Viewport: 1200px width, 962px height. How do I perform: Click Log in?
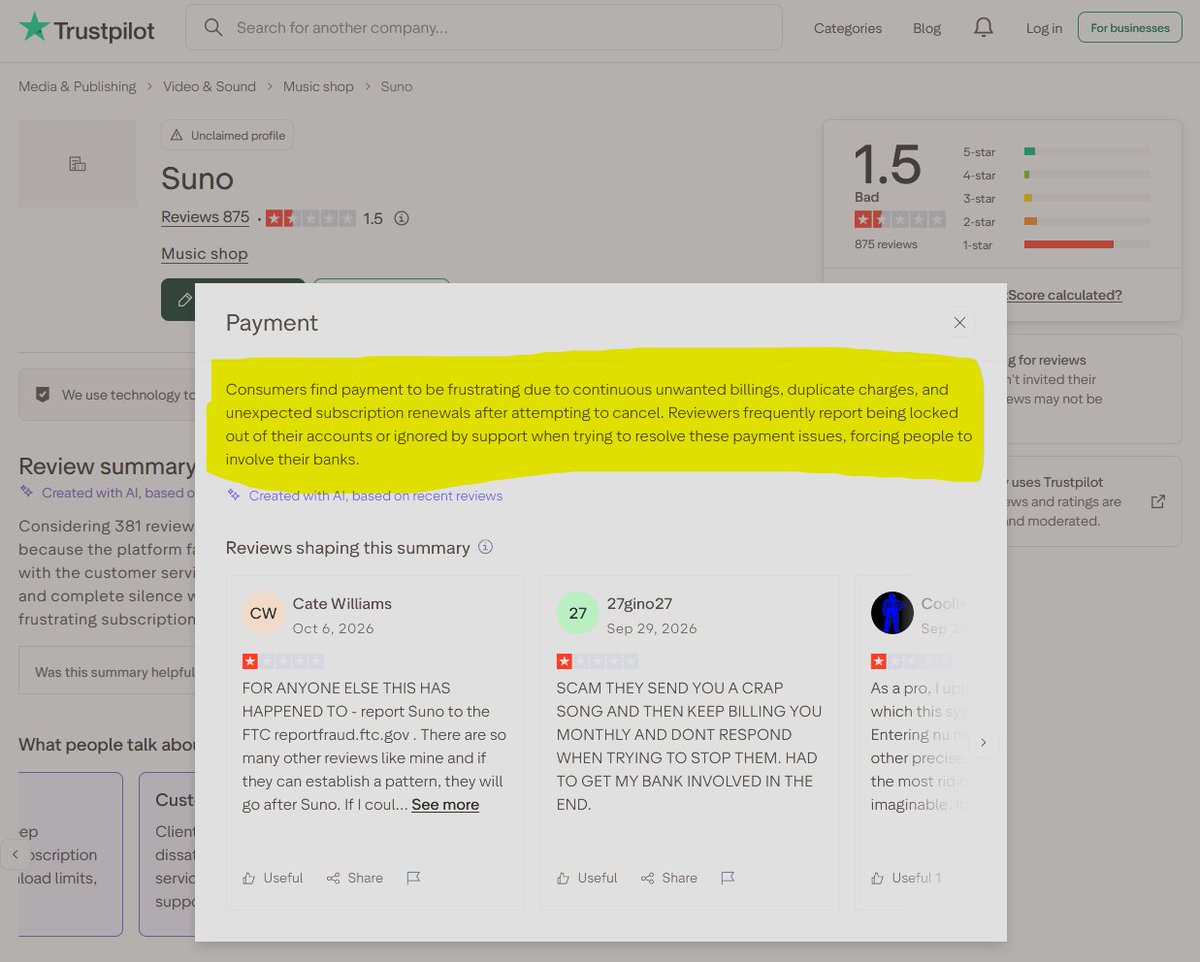pyautogui.click(x=1044, y=28)
